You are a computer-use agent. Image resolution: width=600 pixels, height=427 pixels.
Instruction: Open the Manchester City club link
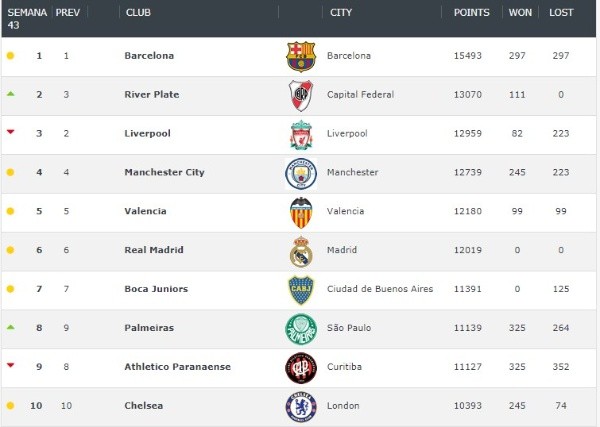point(164,173)
